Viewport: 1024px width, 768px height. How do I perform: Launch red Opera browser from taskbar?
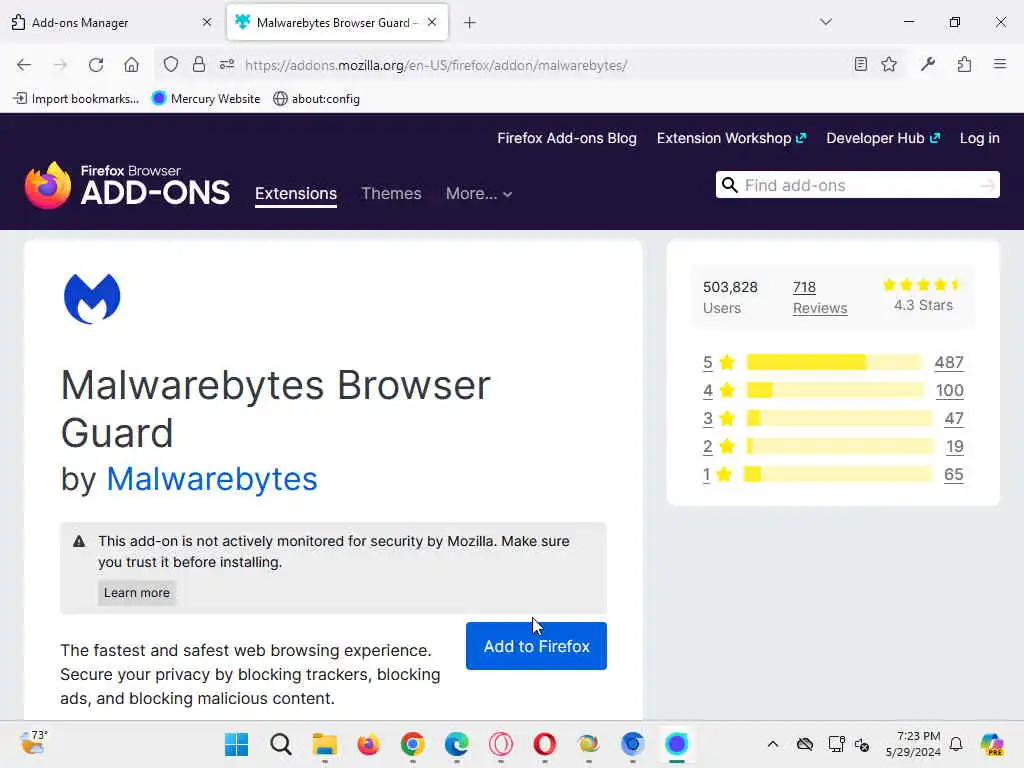pyautogui.click(x=545, y=744)
